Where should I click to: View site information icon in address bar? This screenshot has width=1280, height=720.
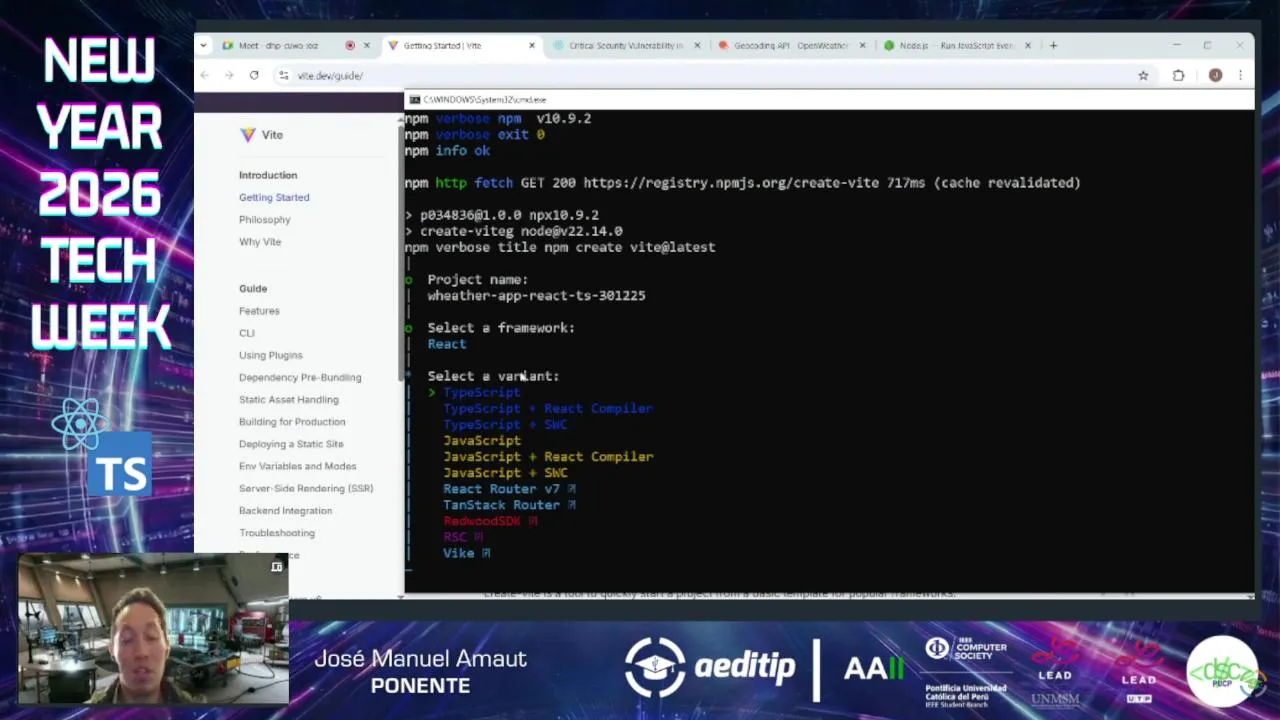(284, 75)
